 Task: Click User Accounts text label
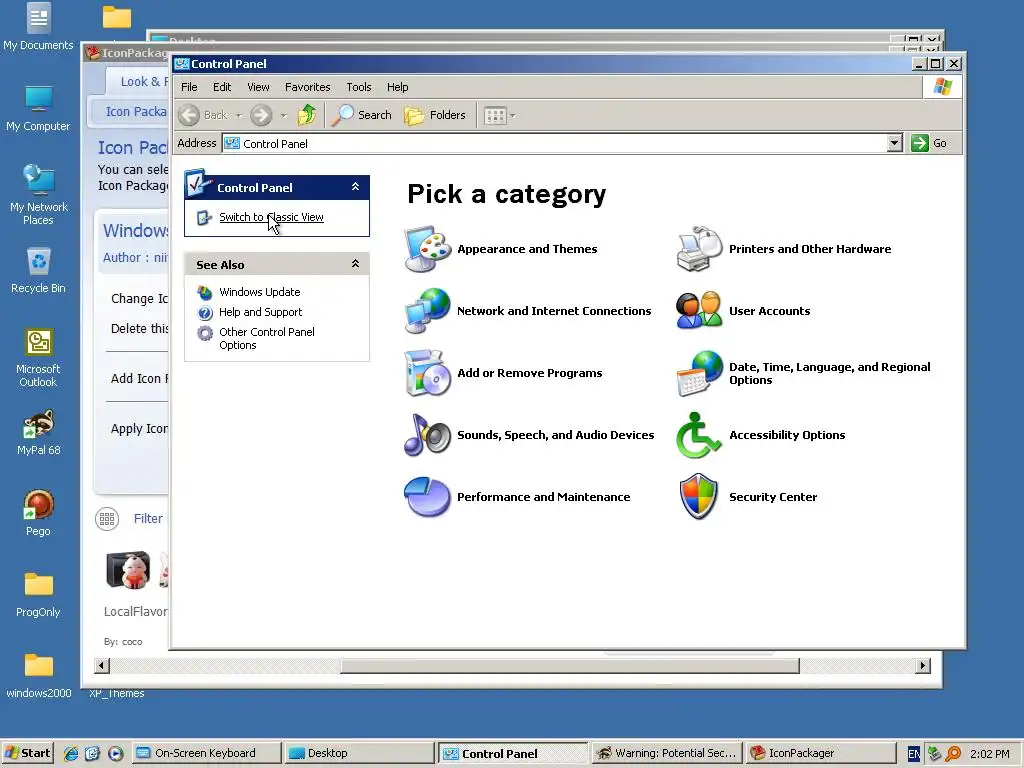click(769, 311)
